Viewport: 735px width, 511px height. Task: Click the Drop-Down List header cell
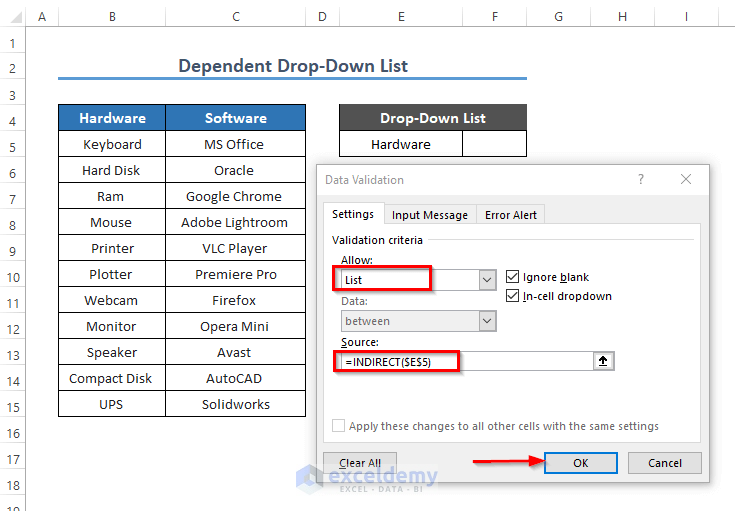(x=433, y=118)
